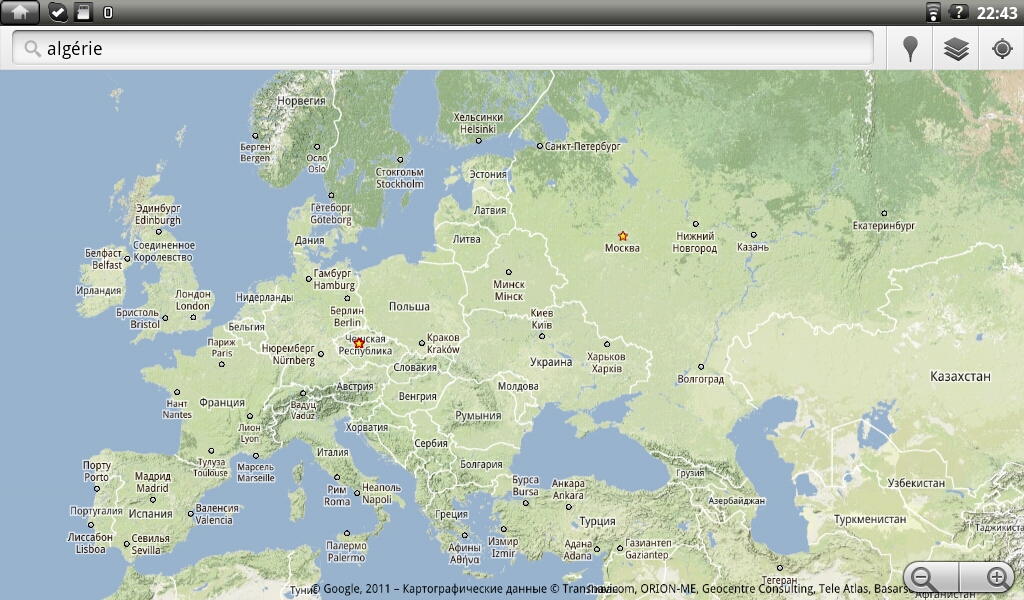Tap the city dot above Осло
Viewport: 1024px width, 600px height.
(317, 147)
